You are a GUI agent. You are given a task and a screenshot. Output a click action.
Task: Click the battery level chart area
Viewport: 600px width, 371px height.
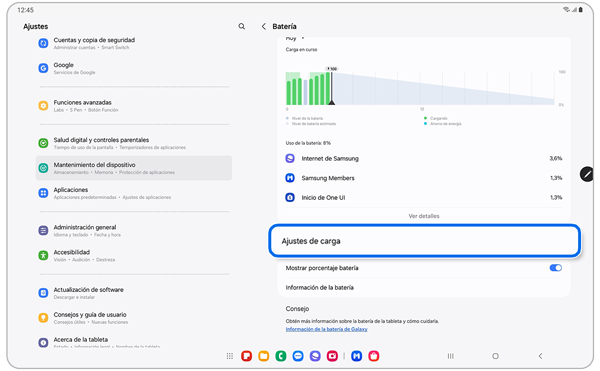pos(420,88)
